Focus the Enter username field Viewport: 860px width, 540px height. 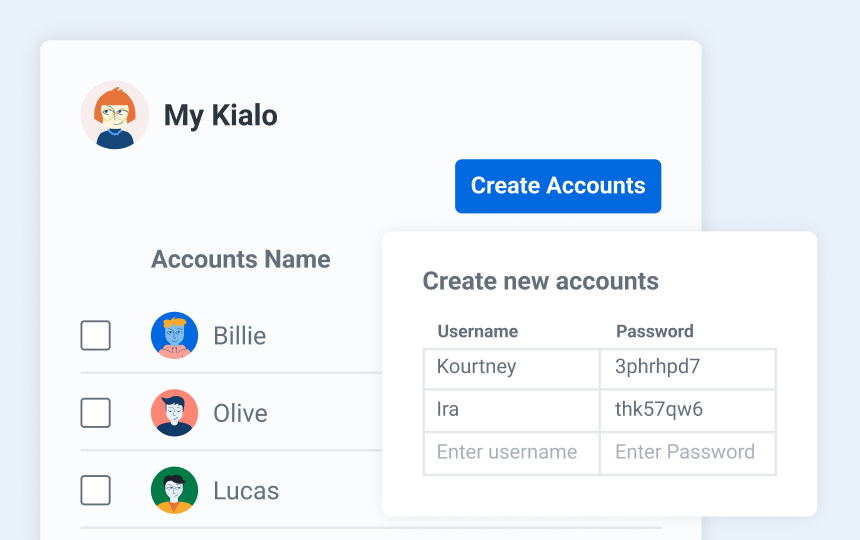(511, 453)
